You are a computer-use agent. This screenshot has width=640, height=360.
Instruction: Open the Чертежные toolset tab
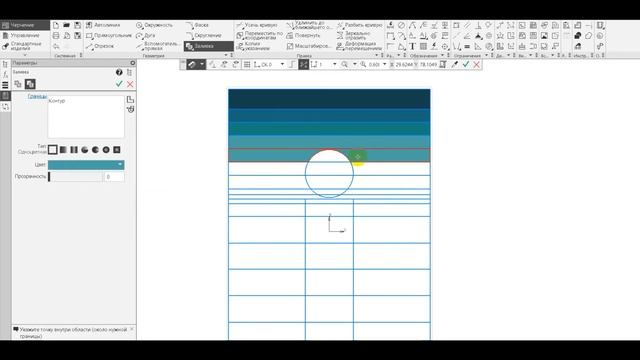coord(25,25)
